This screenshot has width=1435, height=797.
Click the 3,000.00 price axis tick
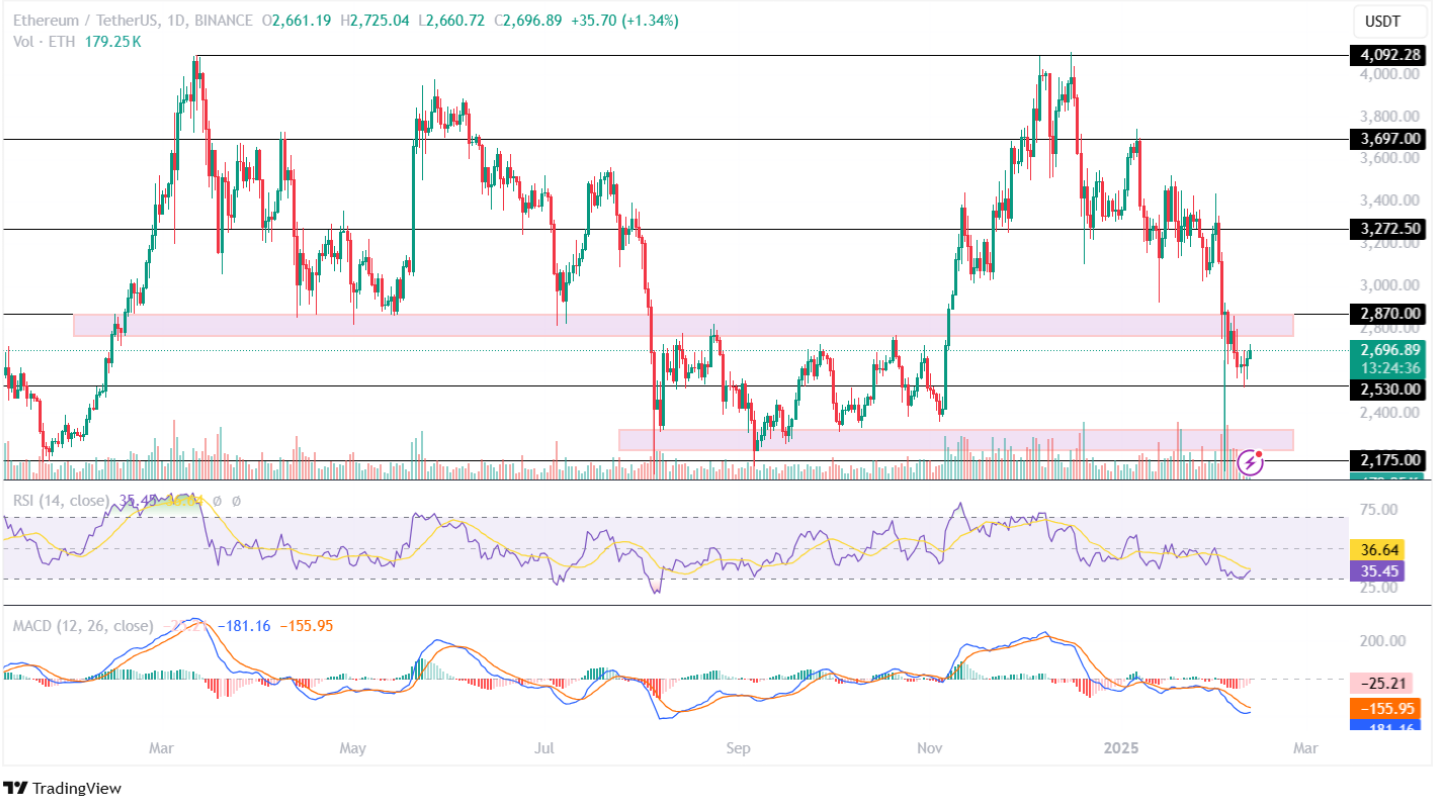(1388, 285)
